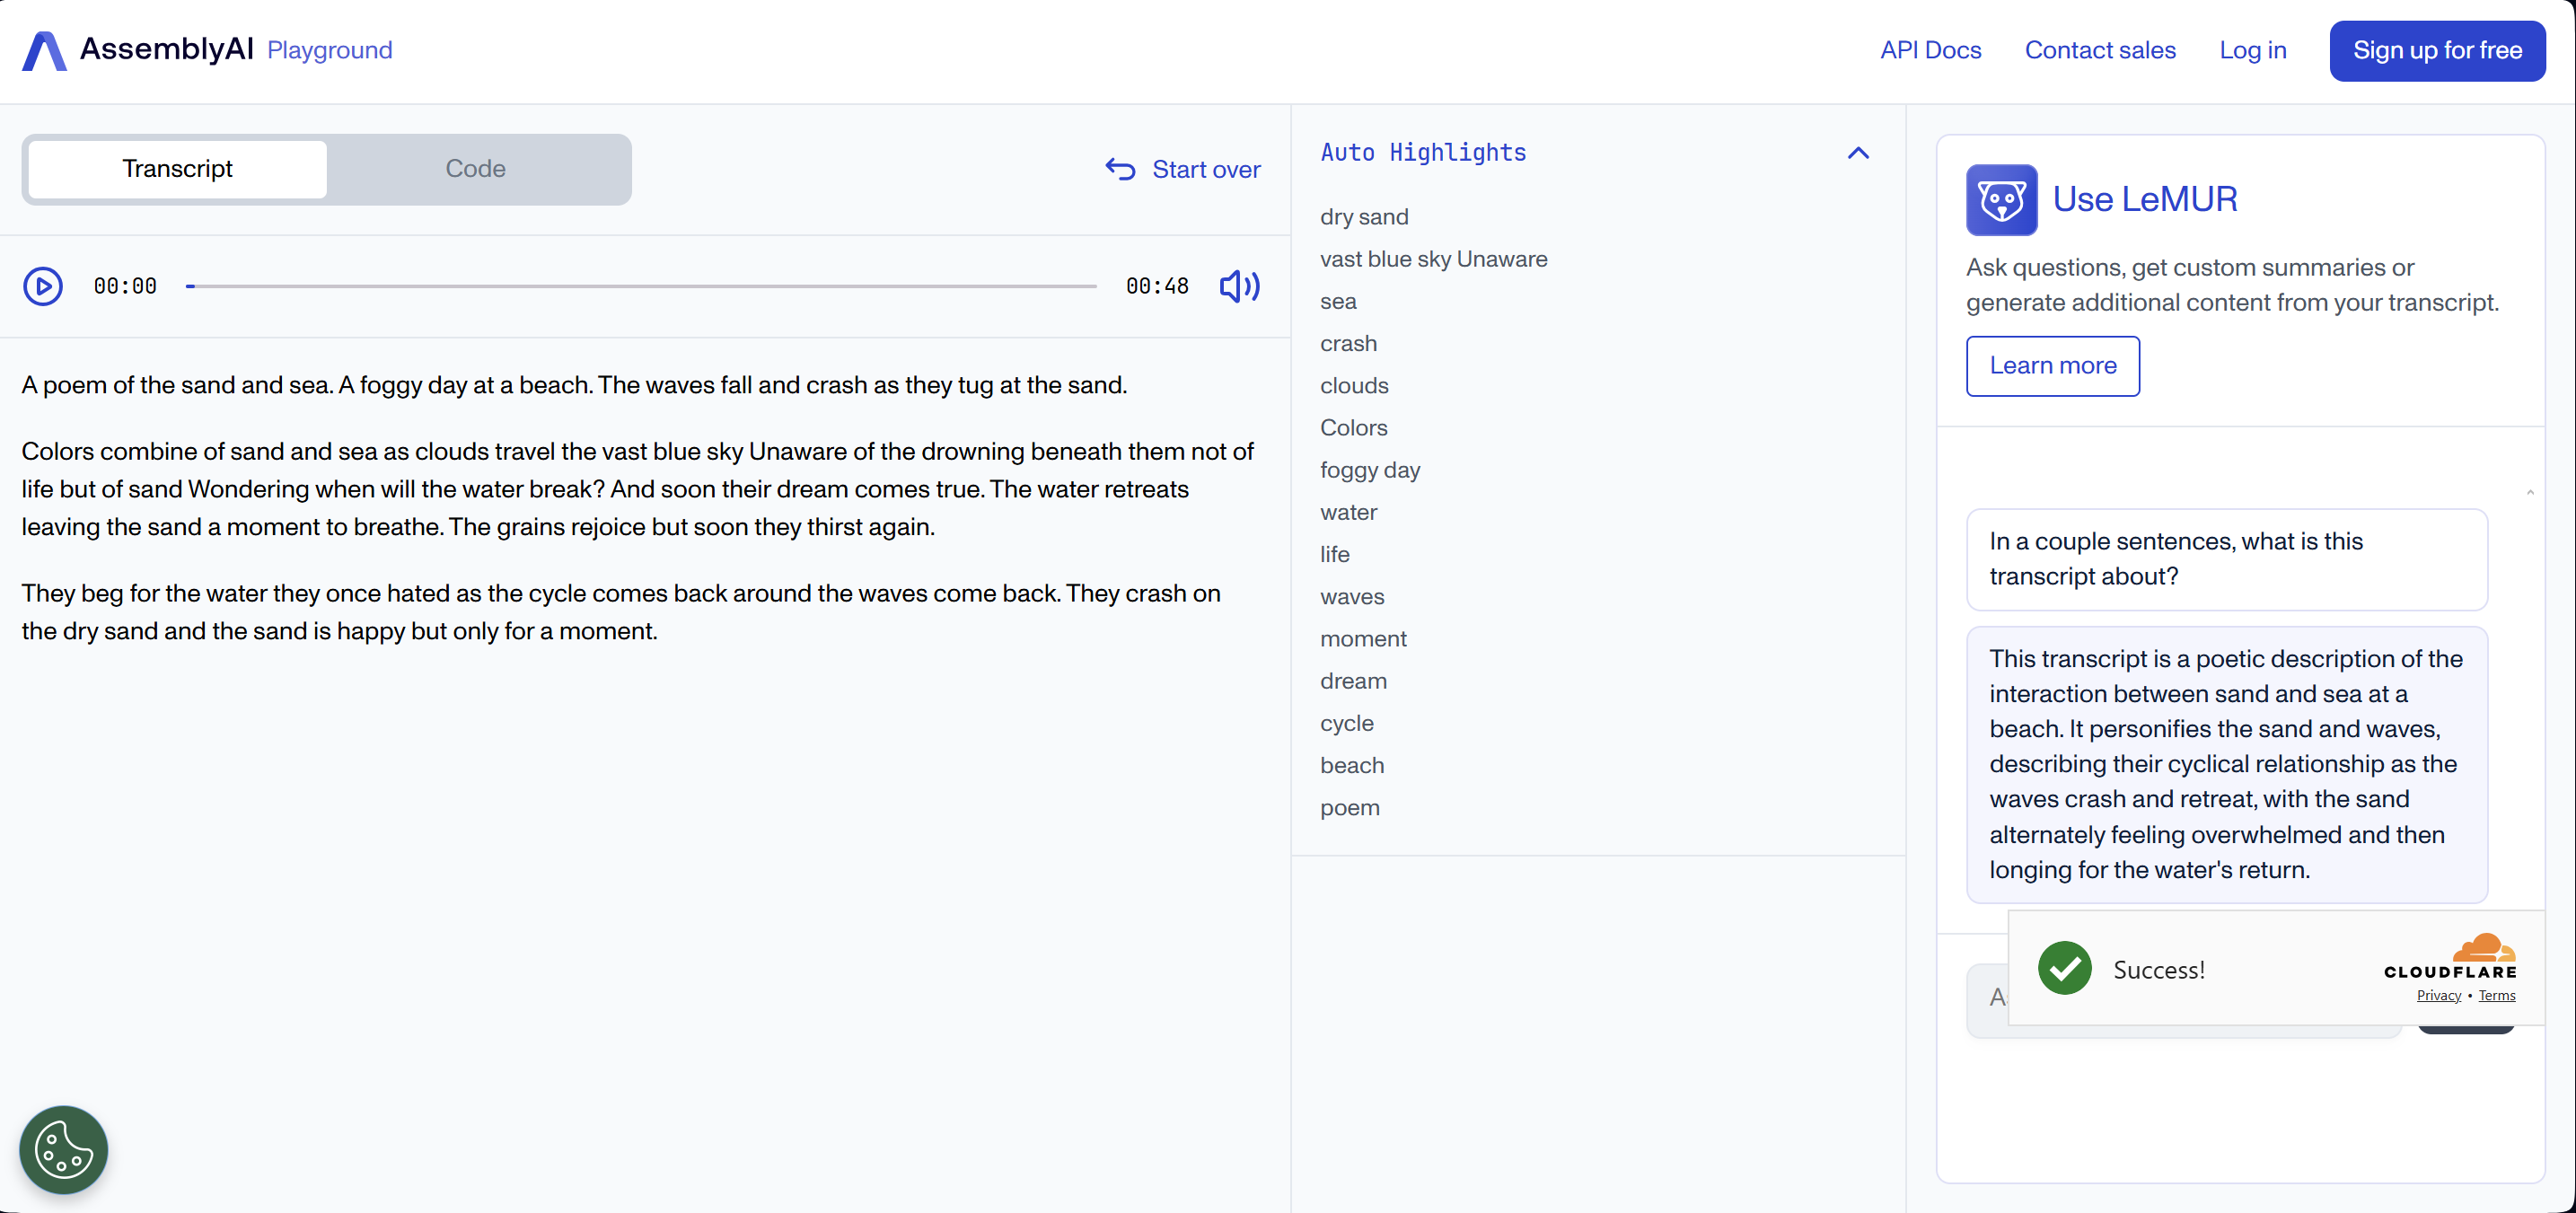Select the 'dream' highlight

tap(1353, 681)
